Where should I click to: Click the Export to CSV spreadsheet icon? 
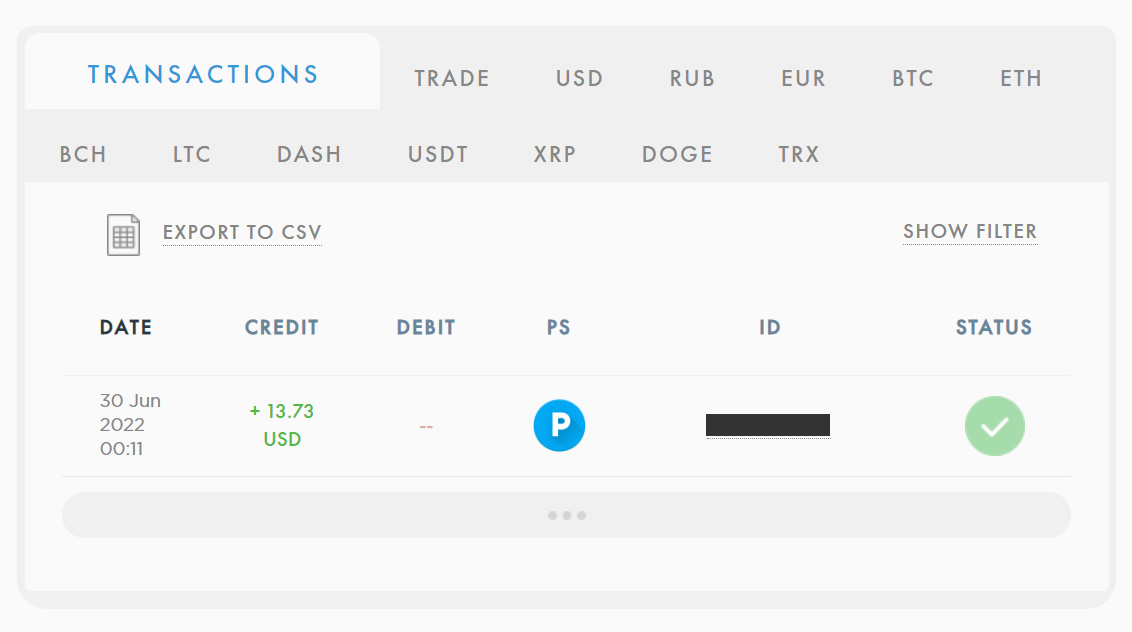pyautogui.click(x=123, y=233)
